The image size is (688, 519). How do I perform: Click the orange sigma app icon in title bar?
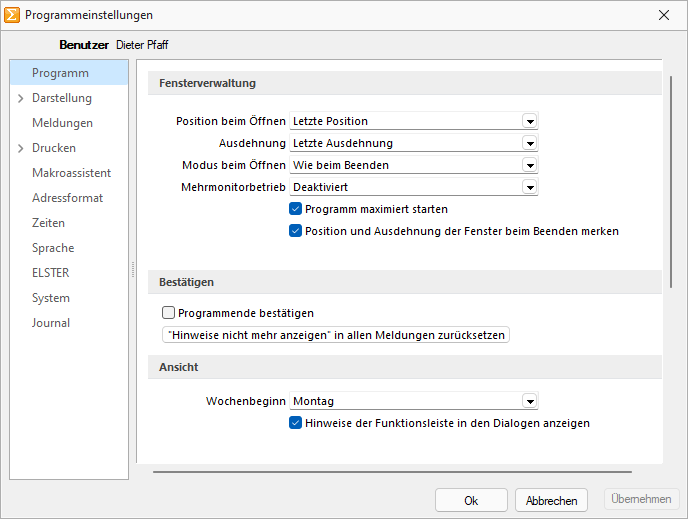click(11, 15)
